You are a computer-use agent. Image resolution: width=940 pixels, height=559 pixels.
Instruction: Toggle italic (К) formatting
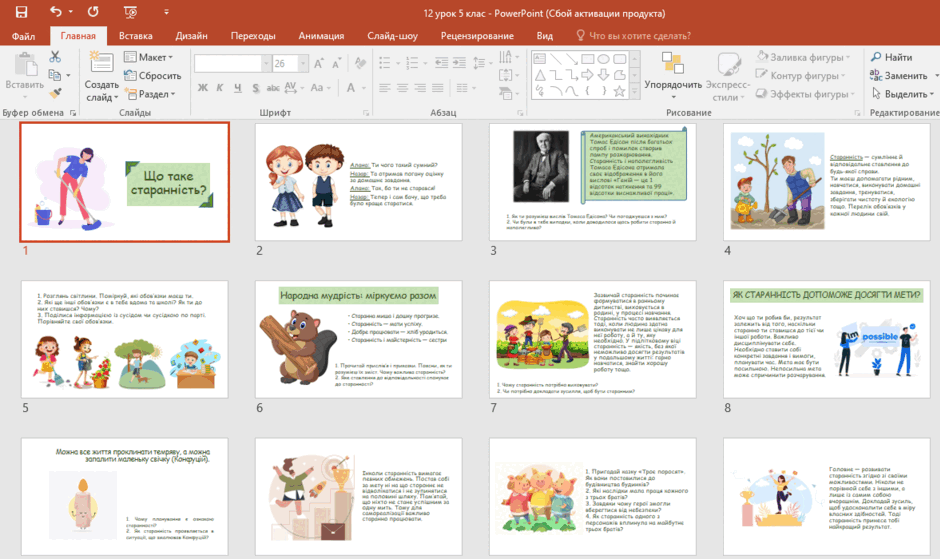coord(220,88)
